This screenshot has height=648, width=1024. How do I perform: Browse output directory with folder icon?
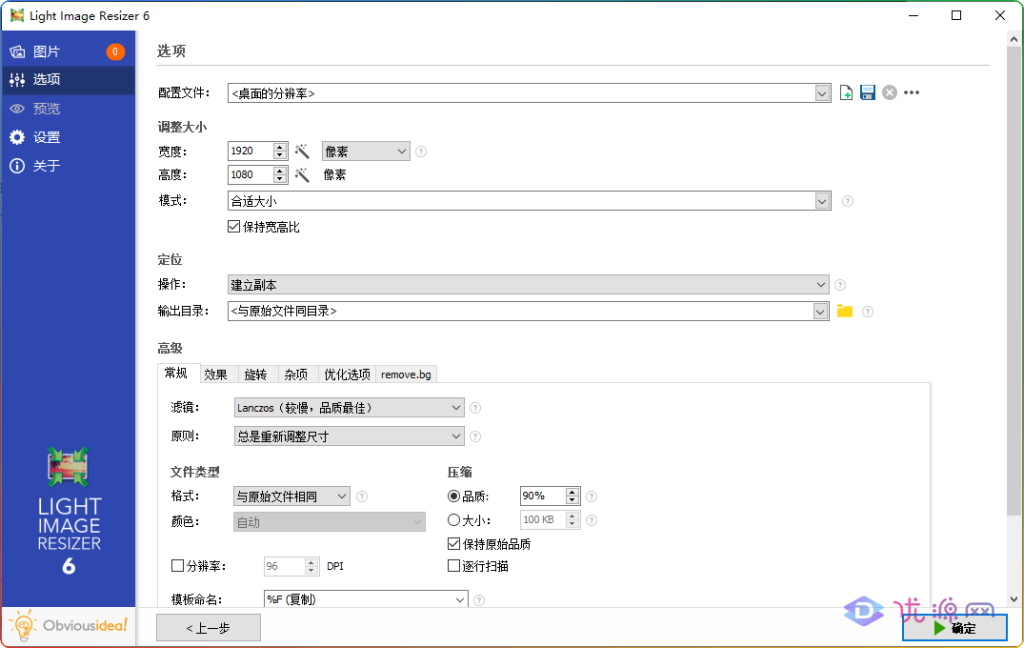point(845,311)
